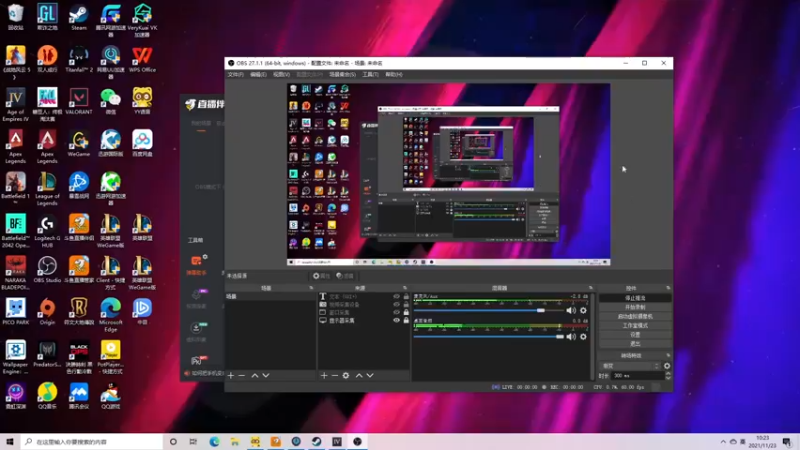Open source properties gear in Sources toolbar
Image resolution: width=800 pixels, height=450 pixels.
[x=346, y=376]
